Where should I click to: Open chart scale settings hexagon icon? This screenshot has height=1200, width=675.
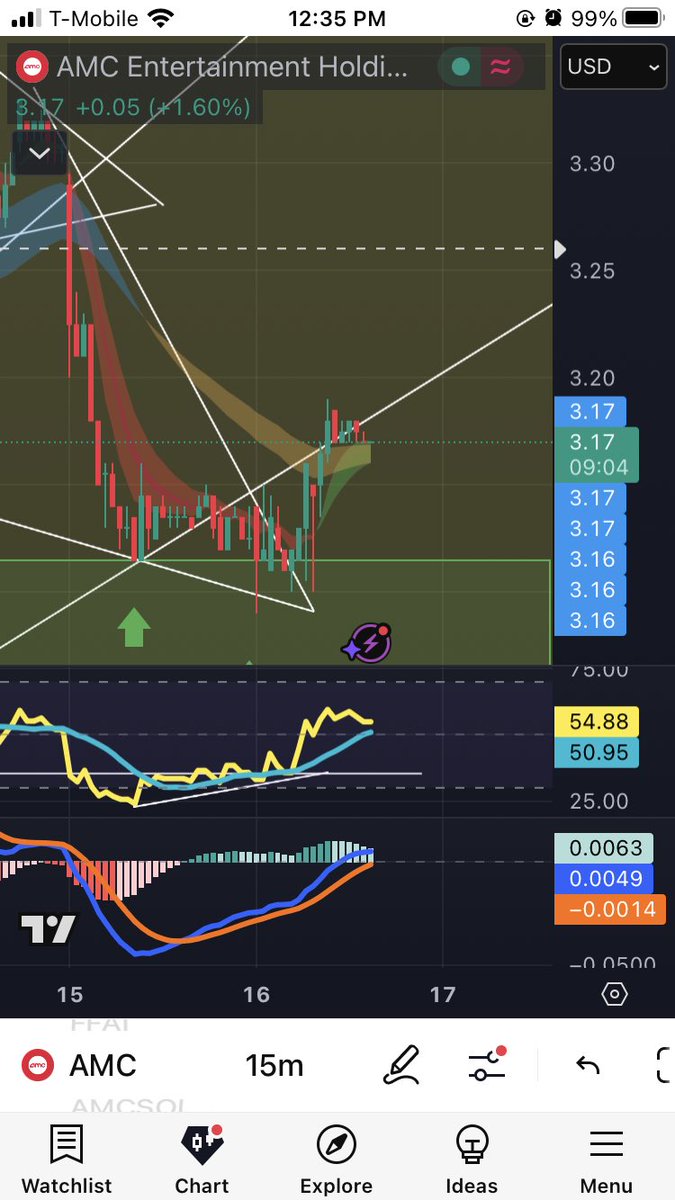615,994
